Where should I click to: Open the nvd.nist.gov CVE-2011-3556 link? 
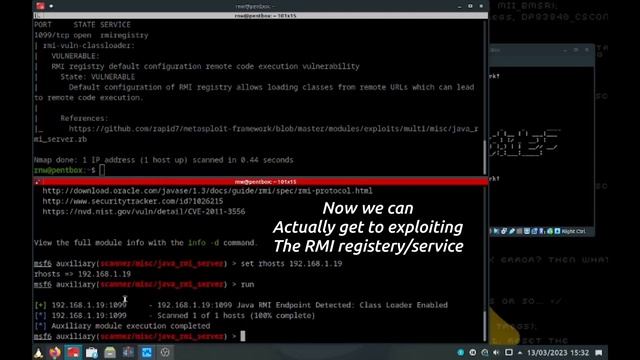[144, 211]
